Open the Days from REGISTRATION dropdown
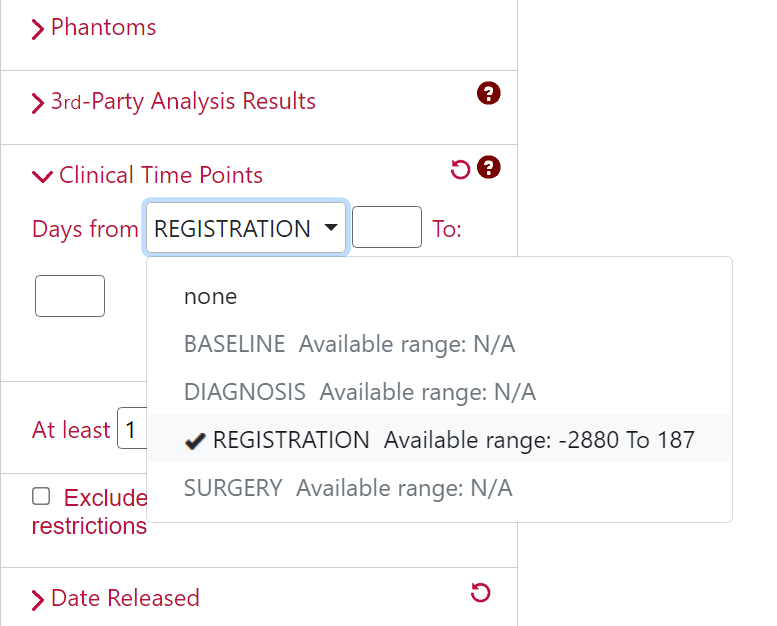 click(246, 228)
